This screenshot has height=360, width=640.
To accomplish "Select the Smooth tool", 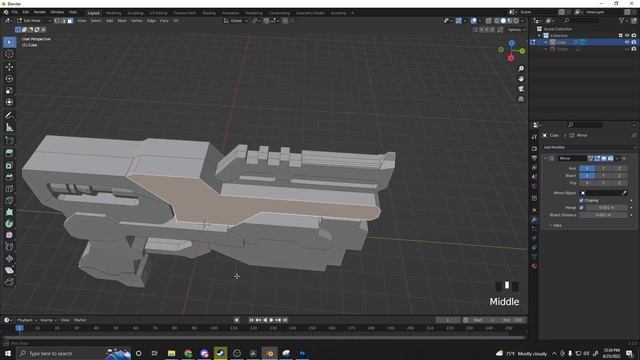I will tap(9, 235).
